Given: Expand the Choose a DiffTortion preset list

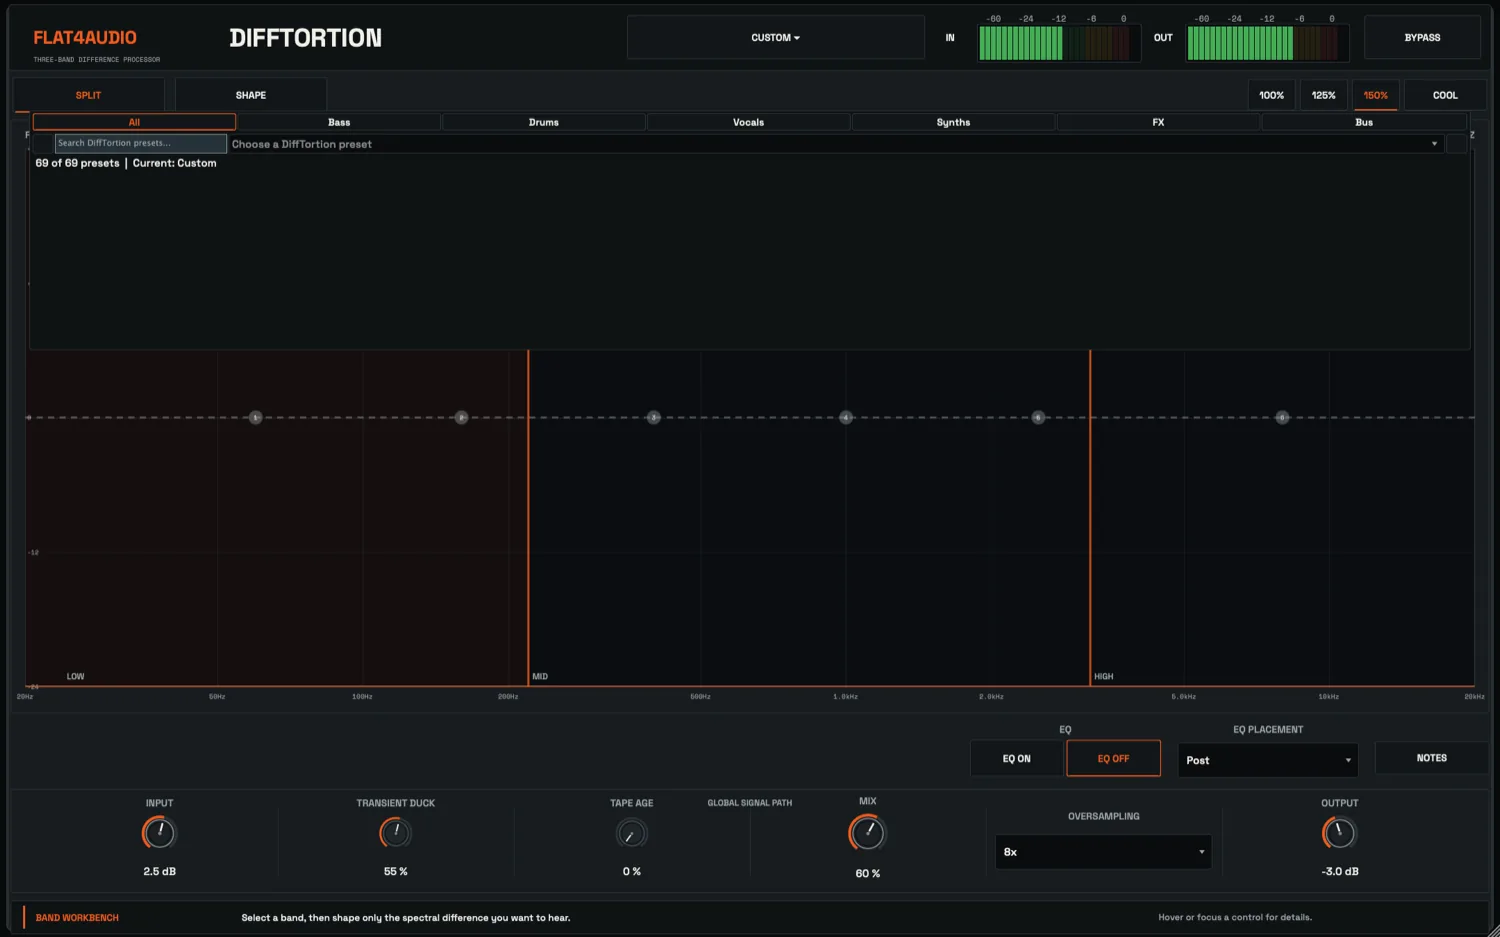Looking at the screenshot, I should pyautogui.click(x=835, y=144).
